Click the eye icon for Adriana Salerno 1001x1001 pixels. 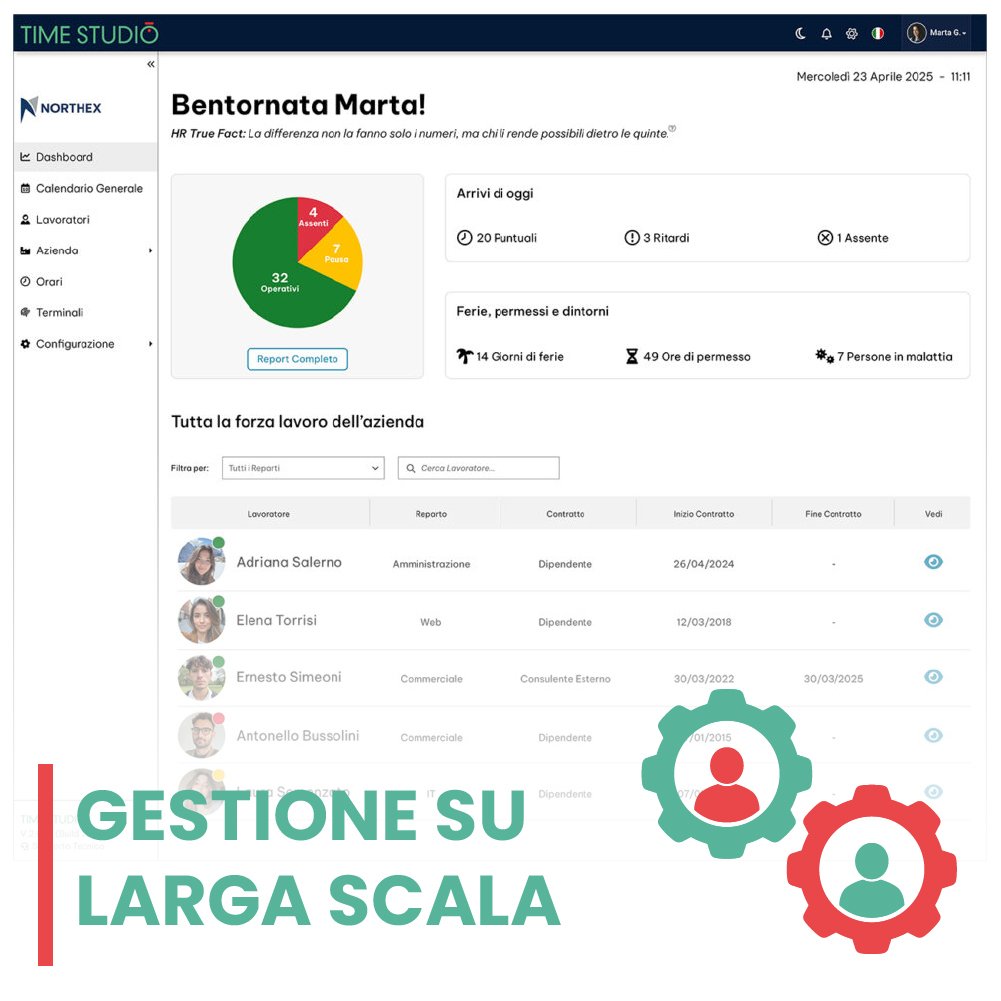click(933, 562)
